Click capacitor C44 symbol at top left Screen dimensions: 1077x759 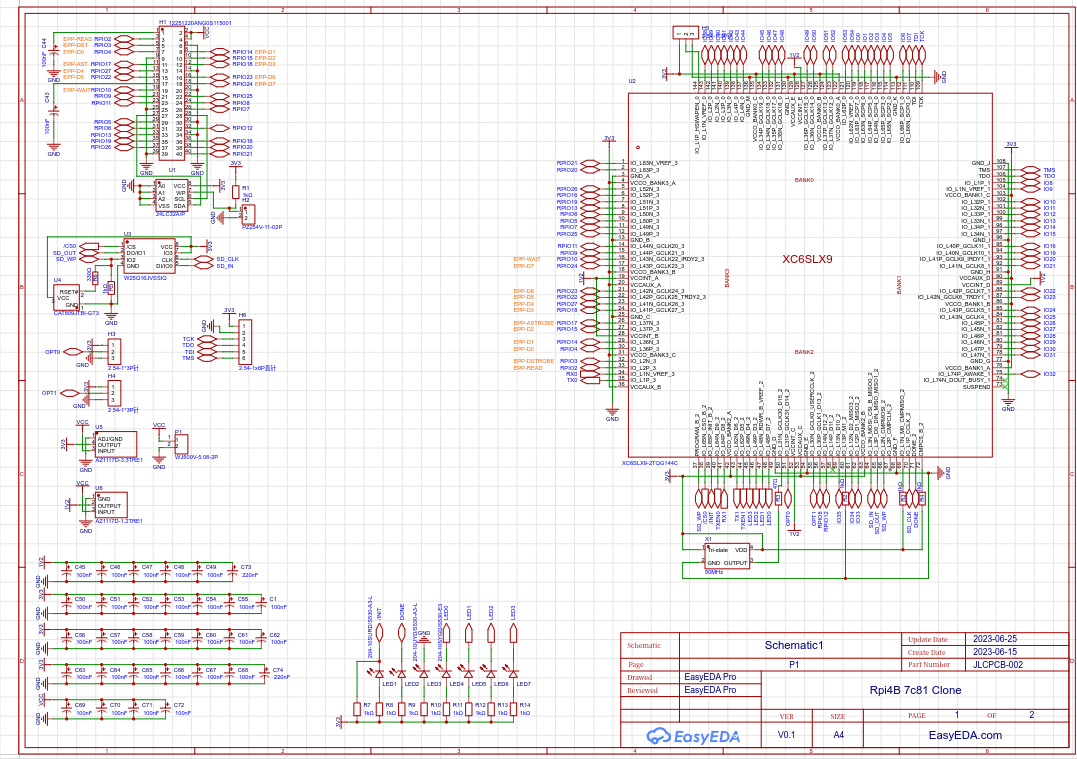[54, 50]
